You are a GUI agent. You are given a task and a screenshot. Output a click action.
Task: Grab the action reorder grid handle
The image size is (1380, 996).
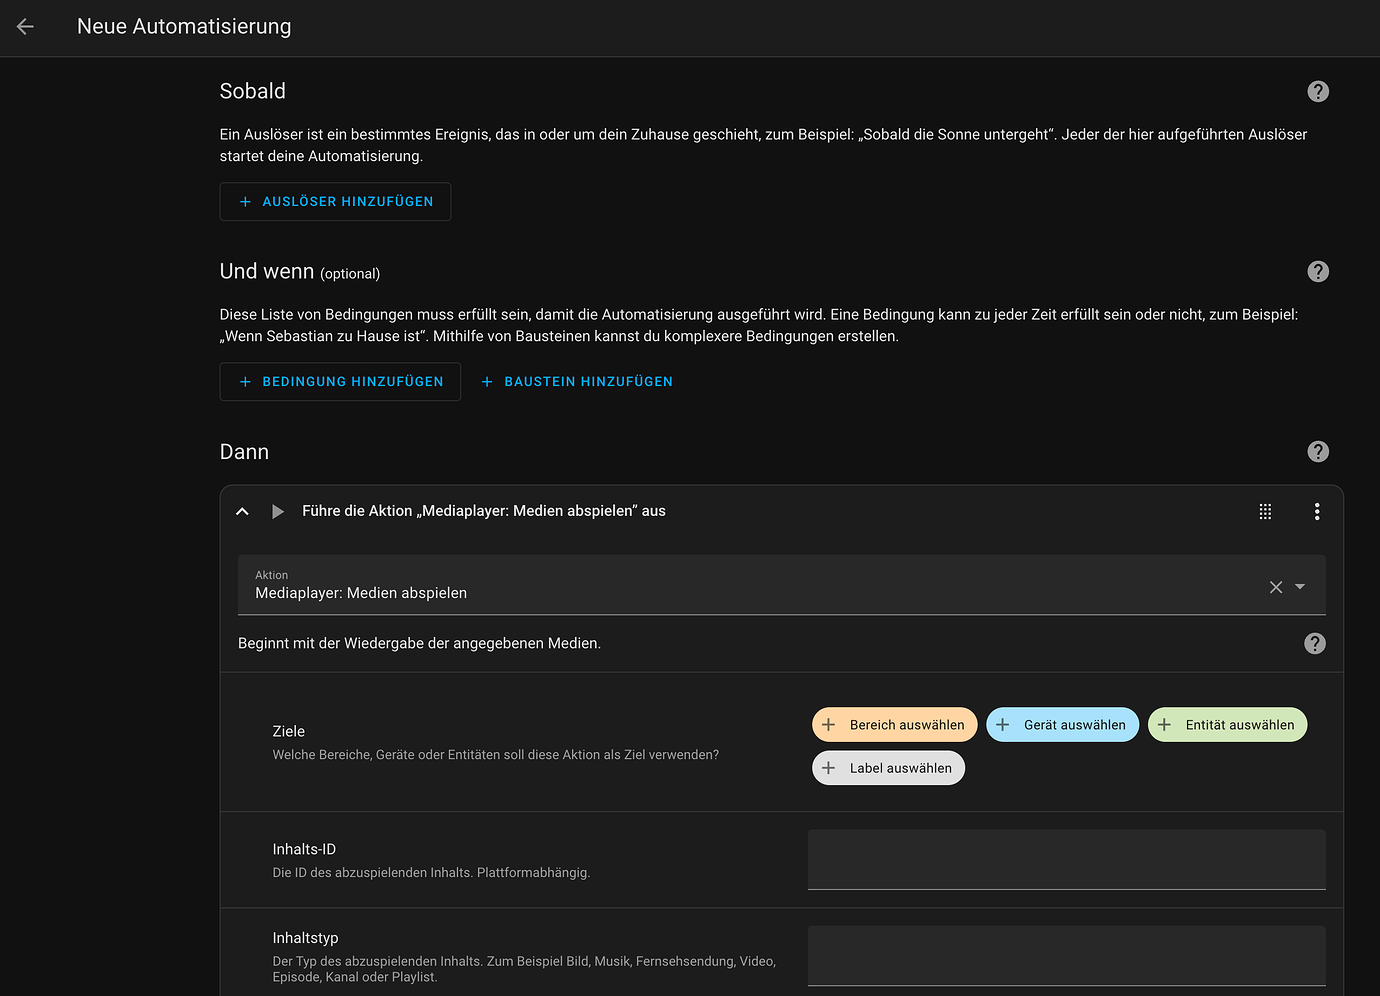(1265, 512)
